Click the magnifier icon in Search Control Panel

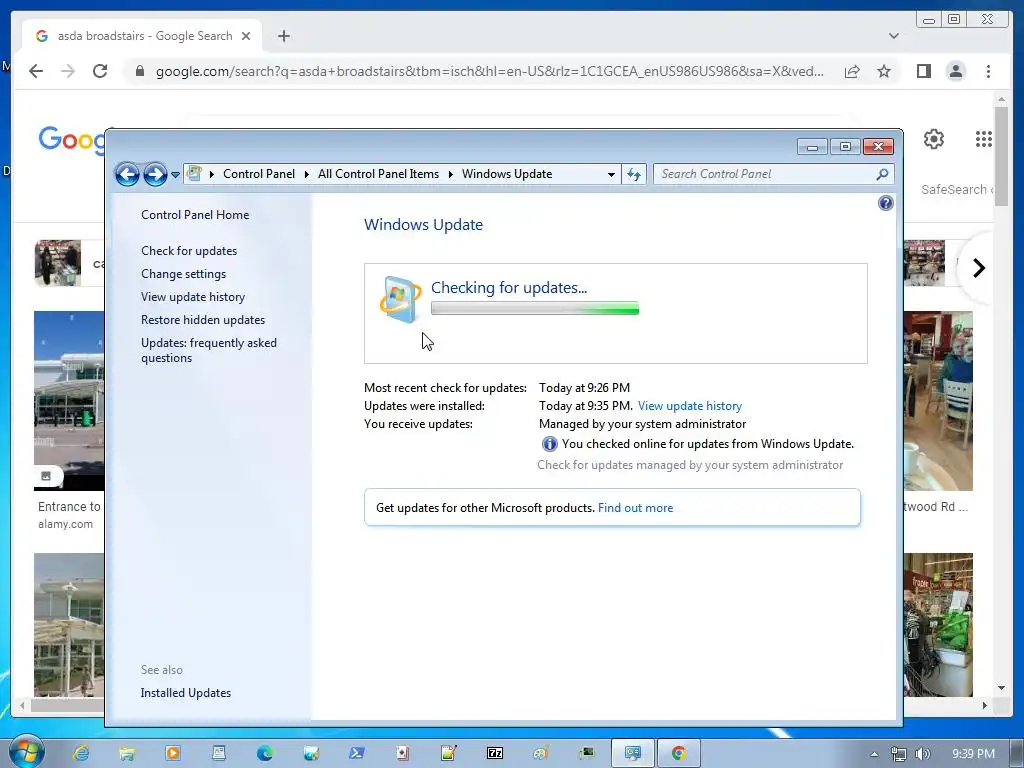[x=882, y=174]
